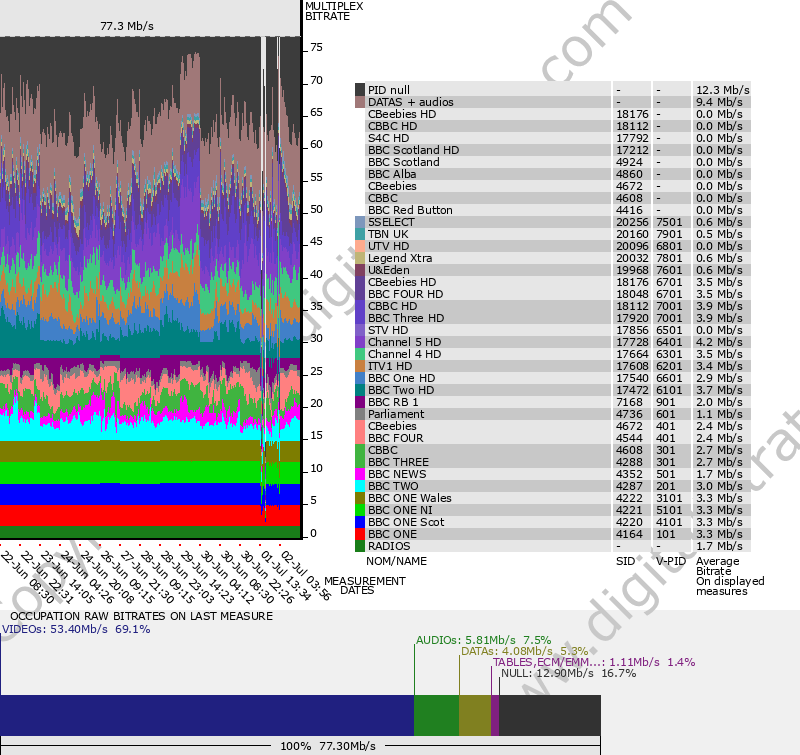
Task: Click the NOM/NAME column header
Action: [x=396, y=561]
